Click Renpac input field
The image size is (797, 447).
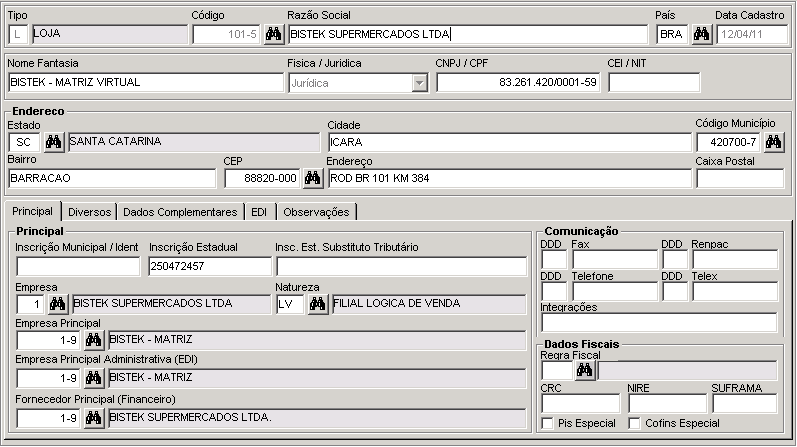(735, 259)
